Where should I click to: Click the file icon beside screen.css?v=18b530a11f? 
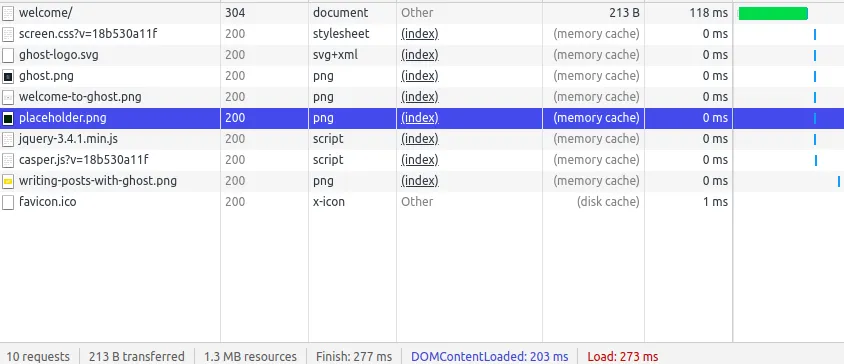[x=8, y=34]
